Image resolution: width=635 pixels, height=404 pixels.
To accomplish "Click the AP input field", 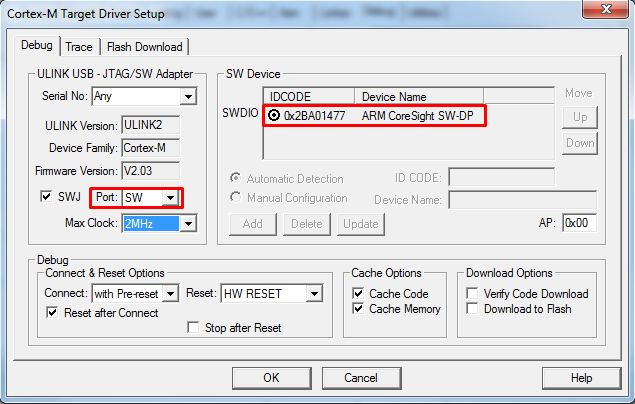I will pos(579,223).
